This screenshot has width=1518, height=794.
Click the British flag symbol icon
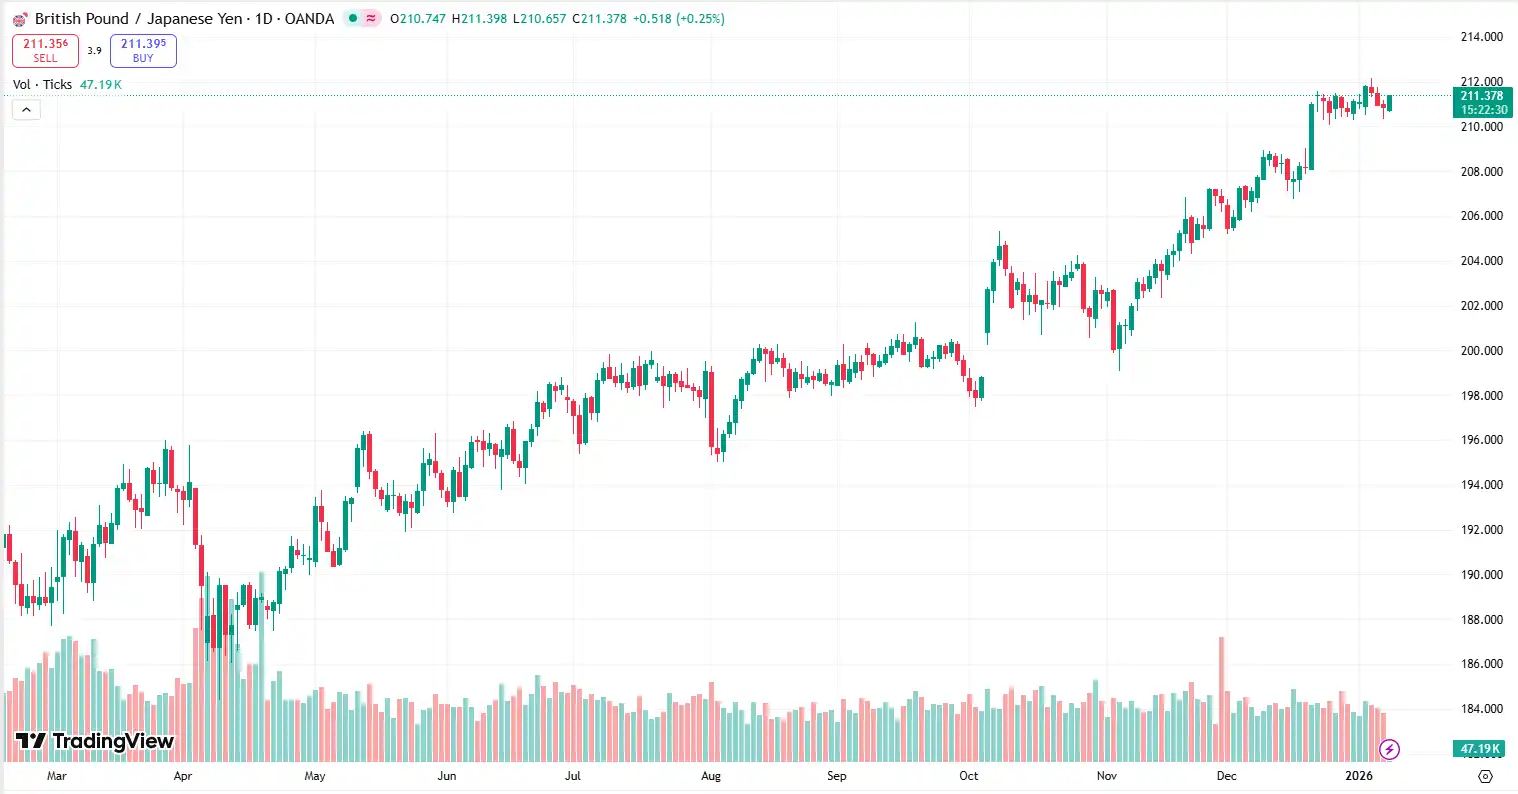[x=21, y=18]
